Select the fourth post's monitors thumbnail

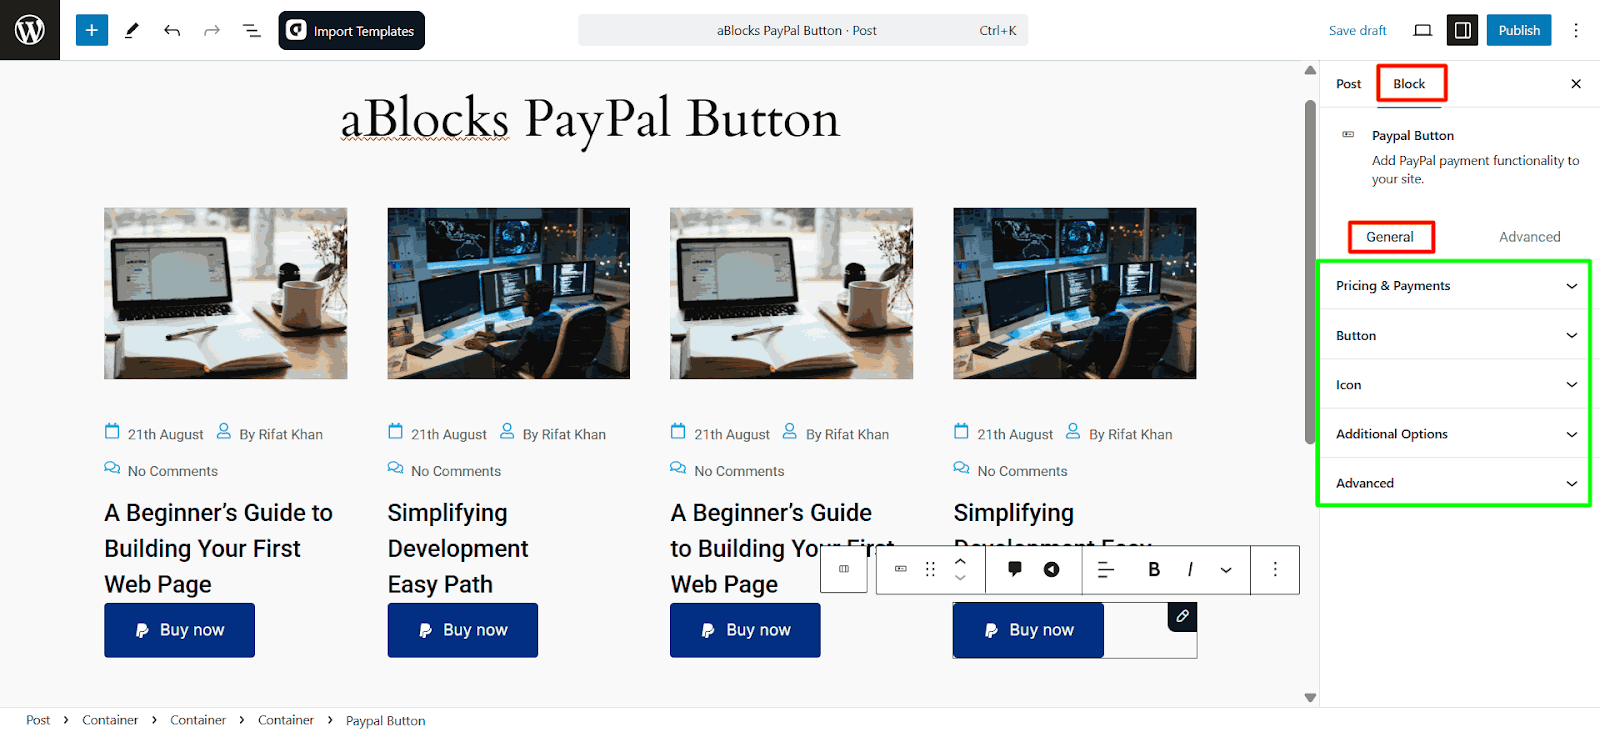pyautogui.click(x=1075, y=293)
